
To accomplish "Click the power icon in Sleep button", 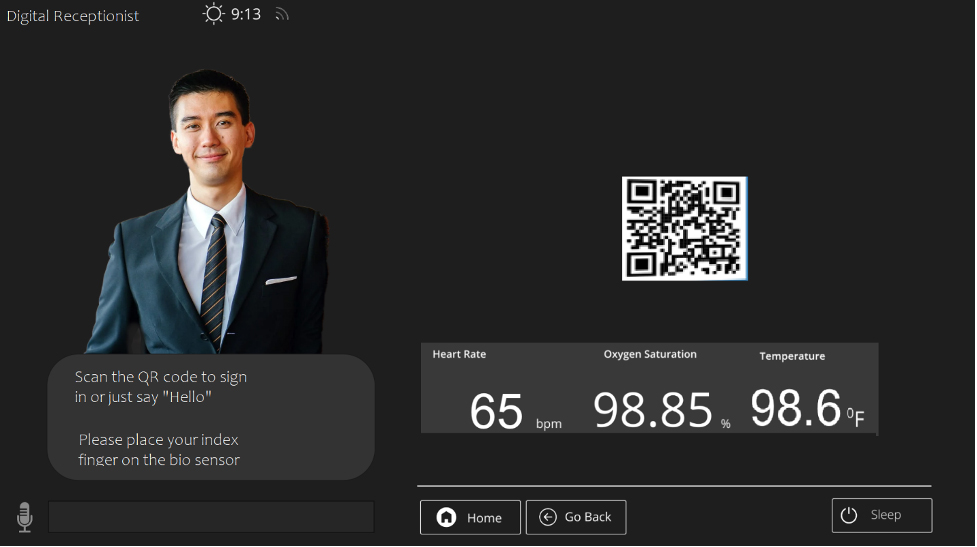I will [x=849, y=515].
